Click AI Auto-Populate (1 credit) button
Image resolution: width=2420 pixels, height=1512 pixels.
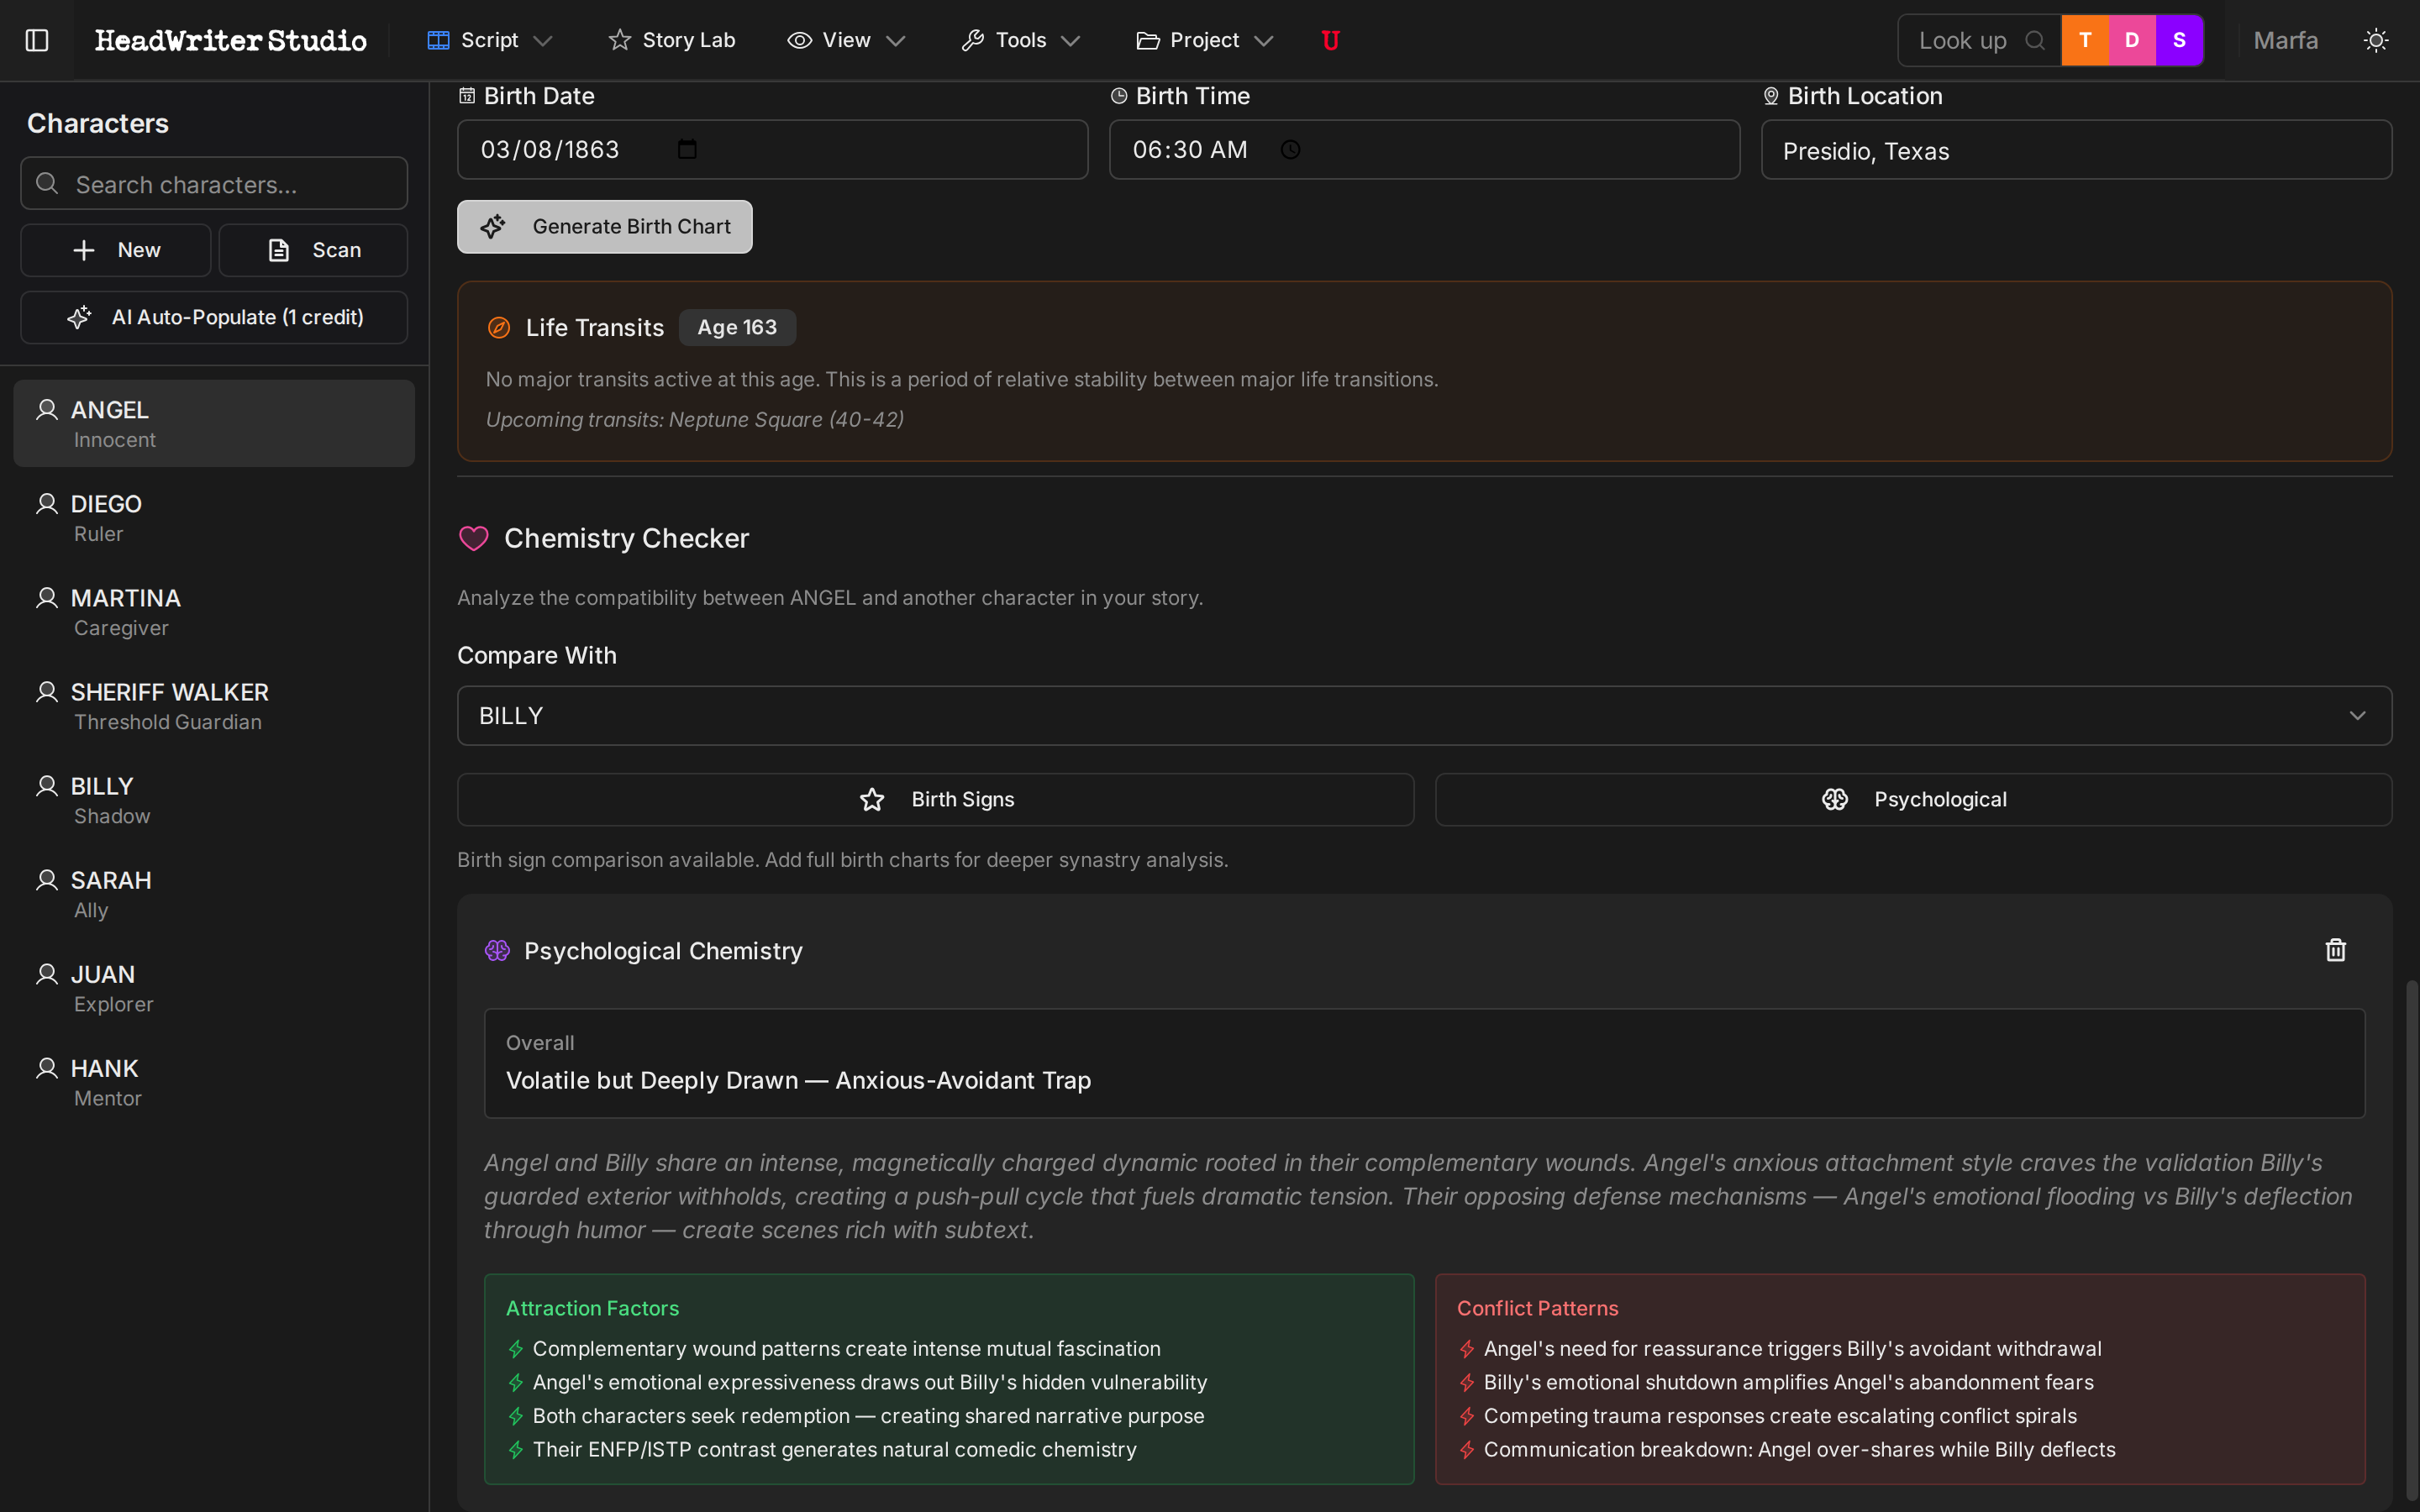pos(214,317)
